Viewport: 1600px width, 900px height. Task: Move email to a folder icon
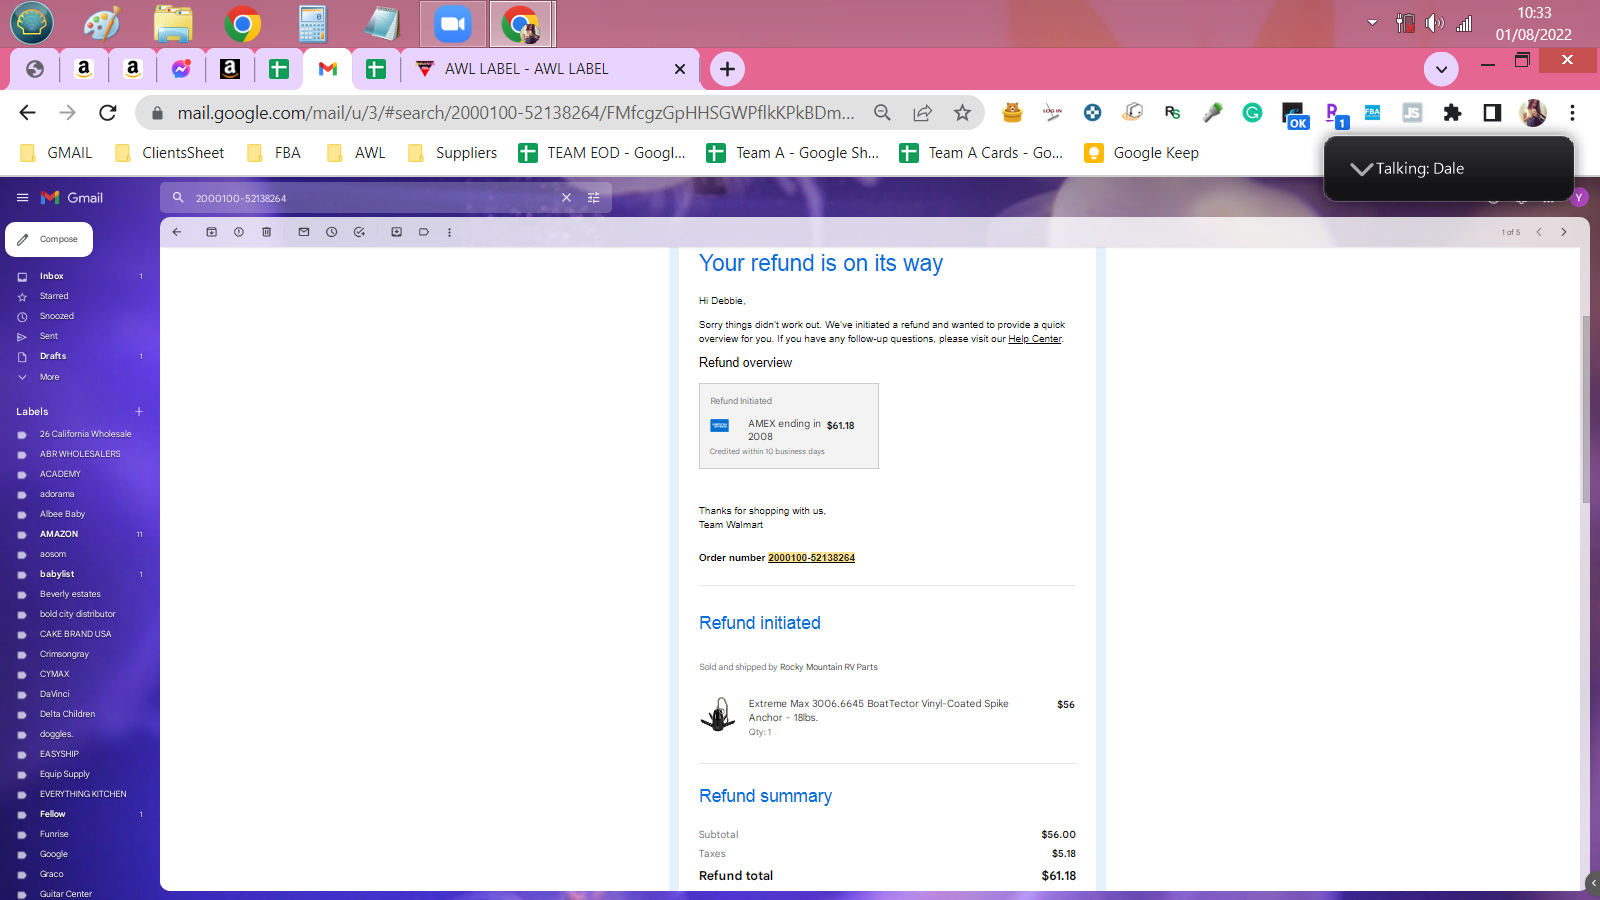[x=396, y=232]
